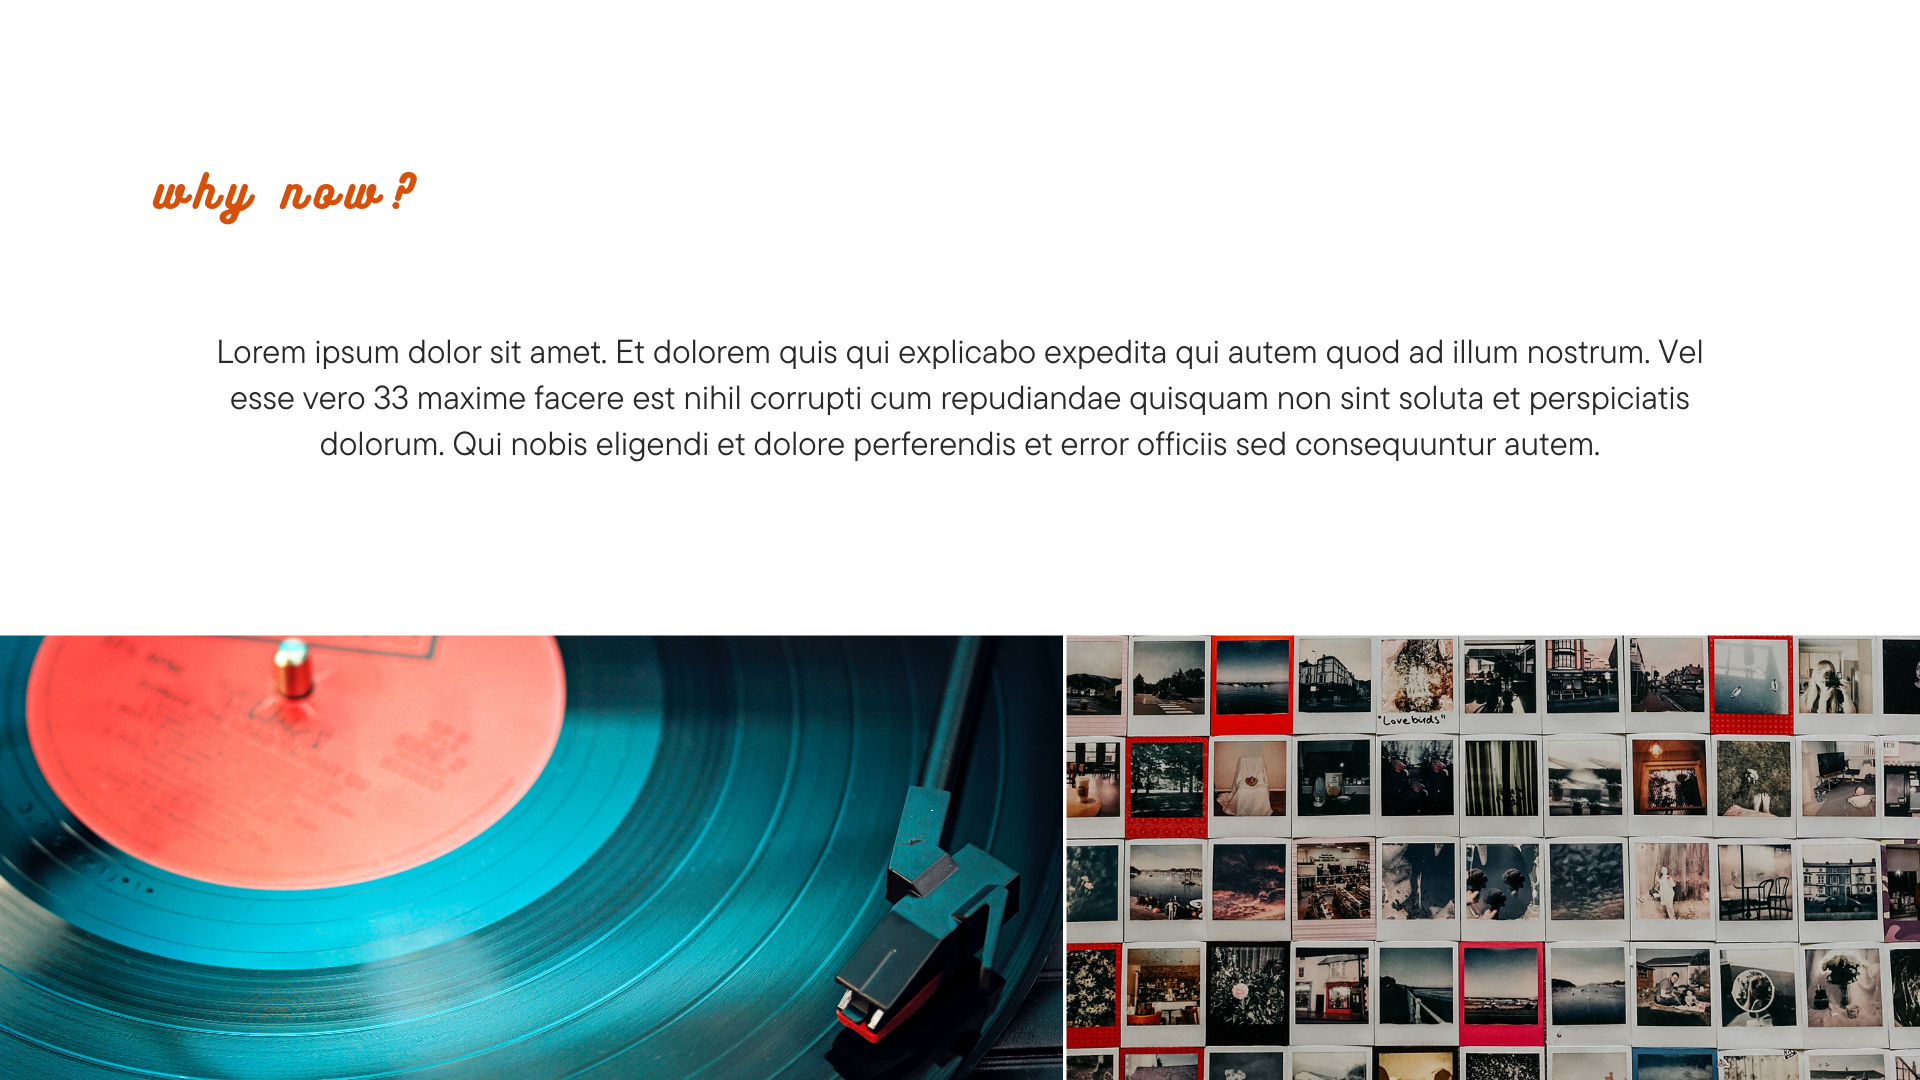Select the teal vinyl record grooves image
Screen dimensions: 1920x1080
coord(531,857)
